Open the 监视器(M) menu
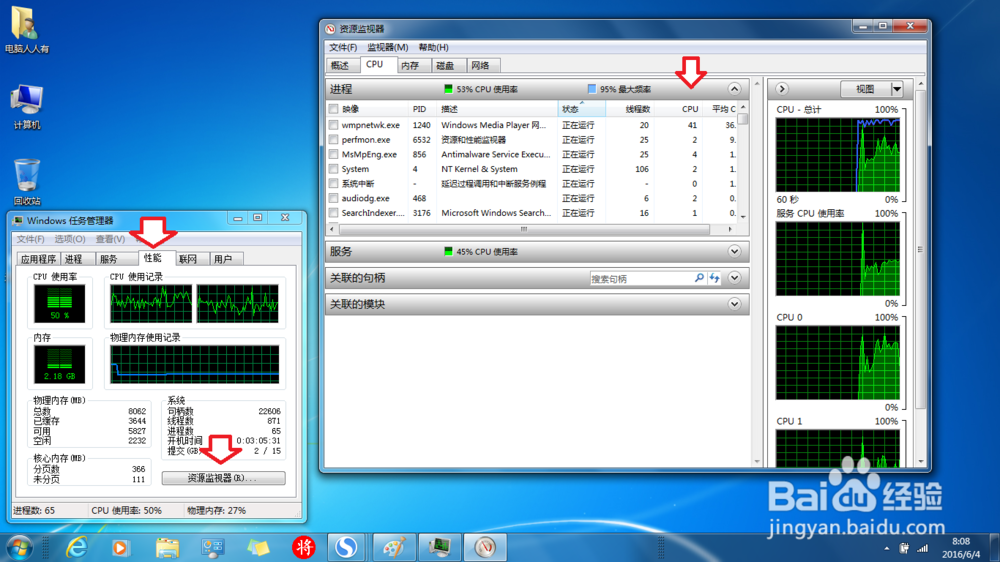Screen dimensions: 1000x562 tap(387, 47)
